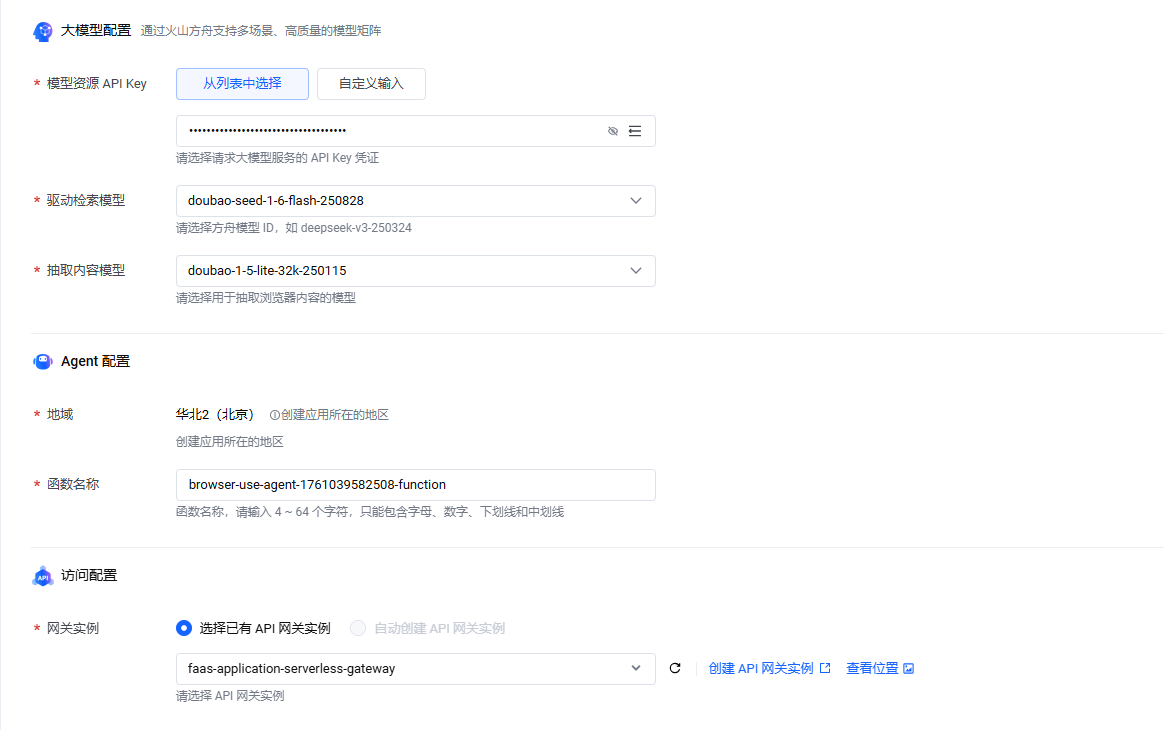
Task: Switch to 自定义输入 tab
Action: 371,84
